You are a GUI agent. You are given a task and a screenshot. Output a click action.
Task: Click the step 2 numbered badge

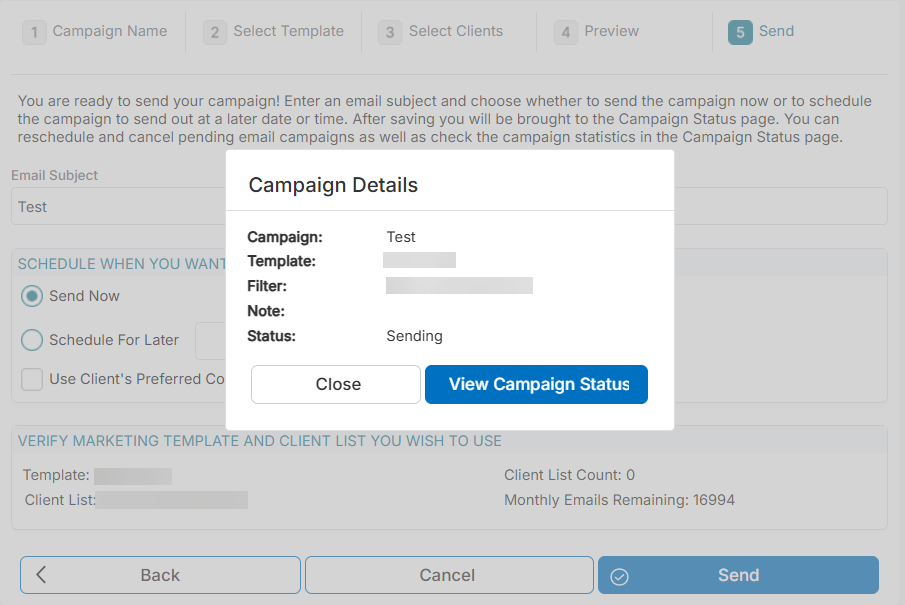(x=214, y=31)
